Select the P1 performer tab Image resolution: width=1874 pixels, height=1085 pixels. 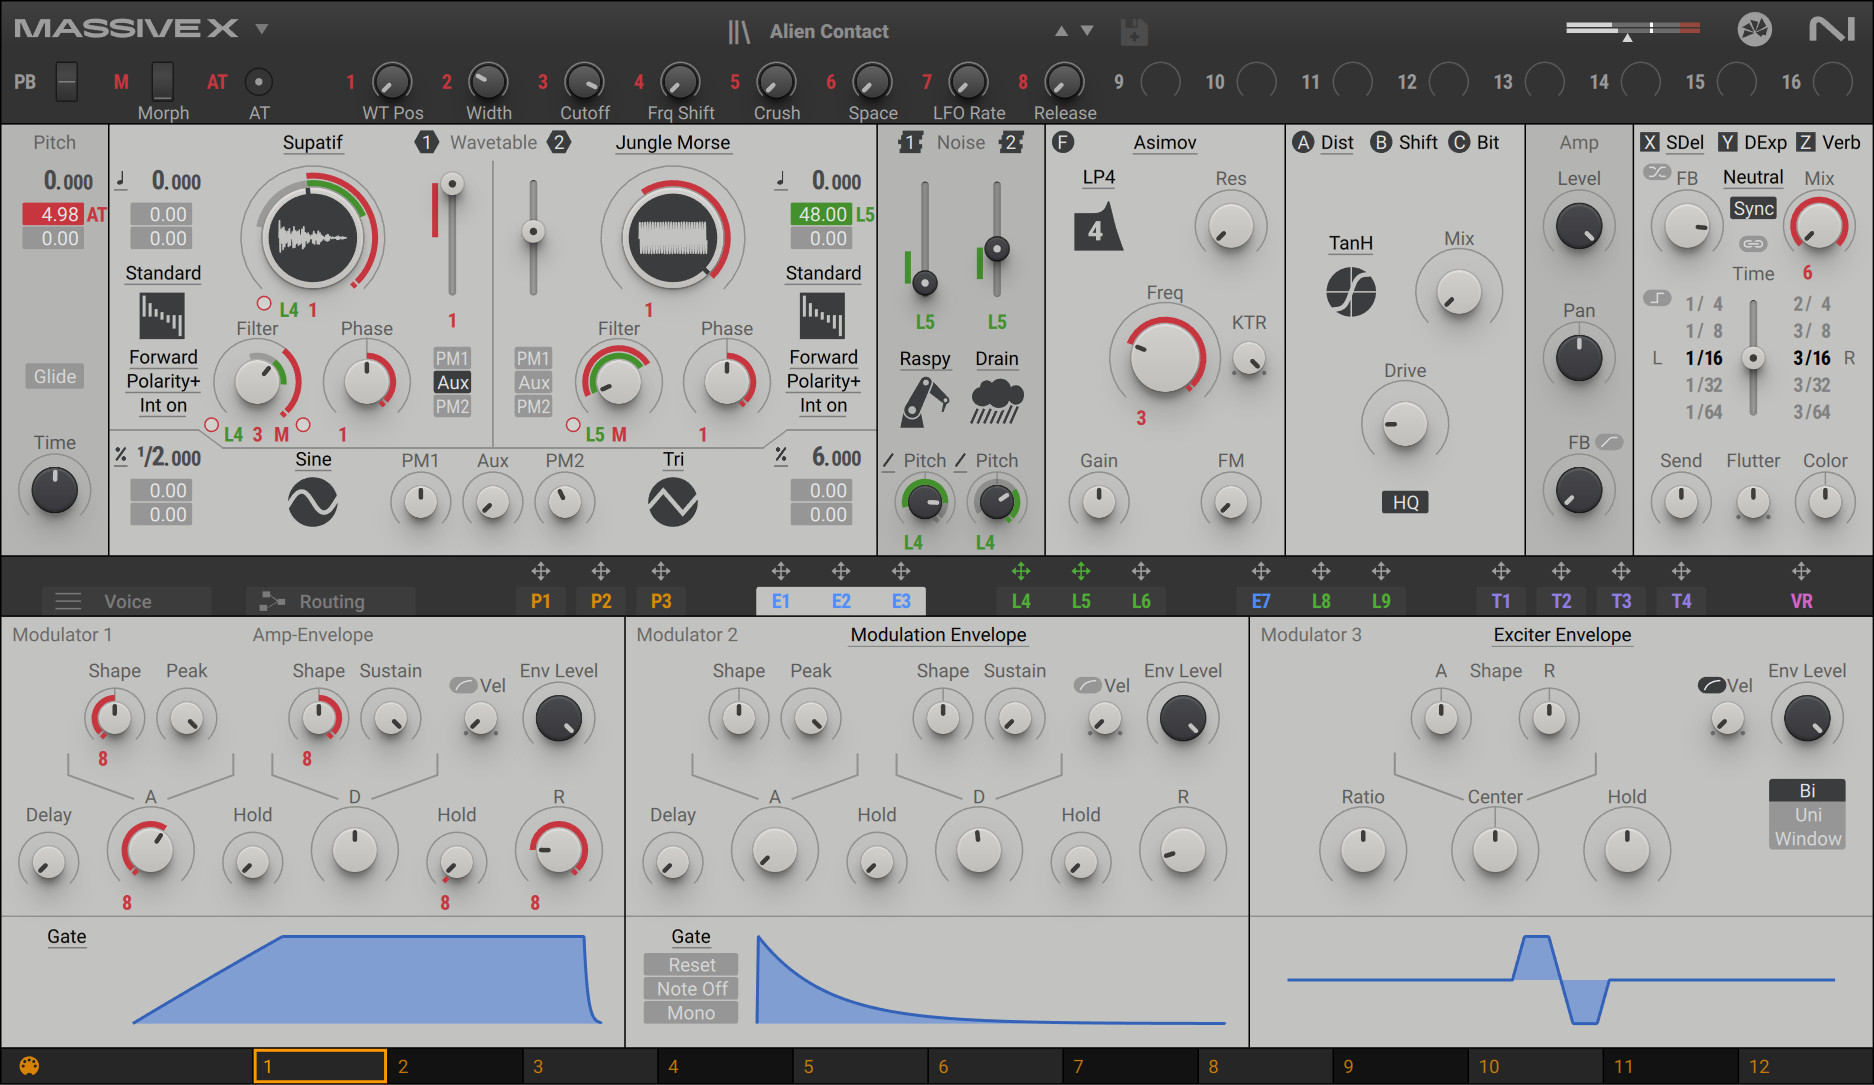541,601
